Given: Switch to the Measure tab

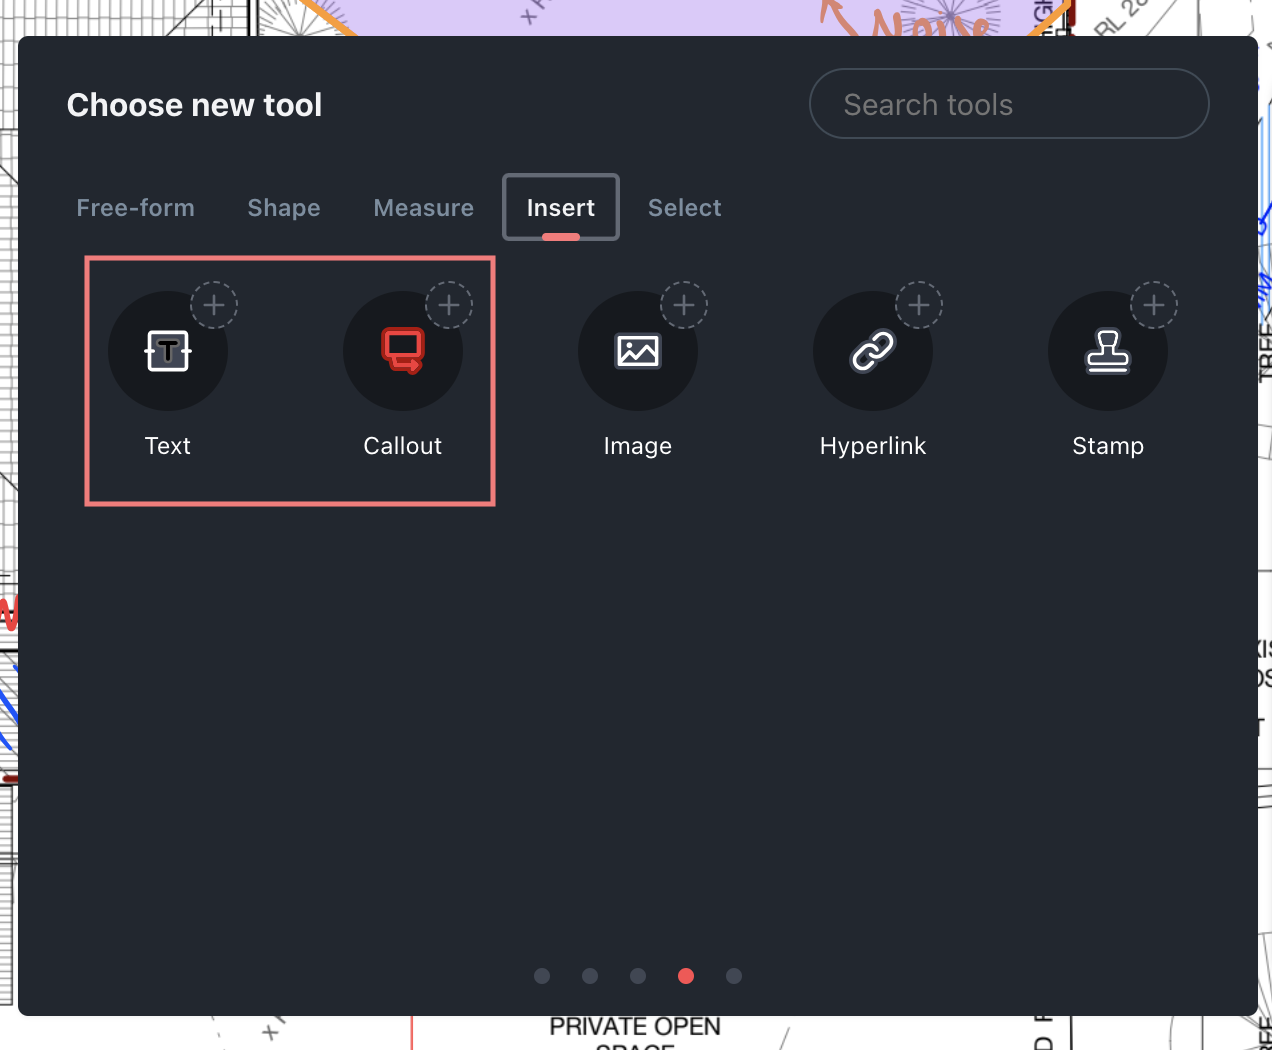Looking at the screenshot, I should pyautogui.click(x=423, y=207).
